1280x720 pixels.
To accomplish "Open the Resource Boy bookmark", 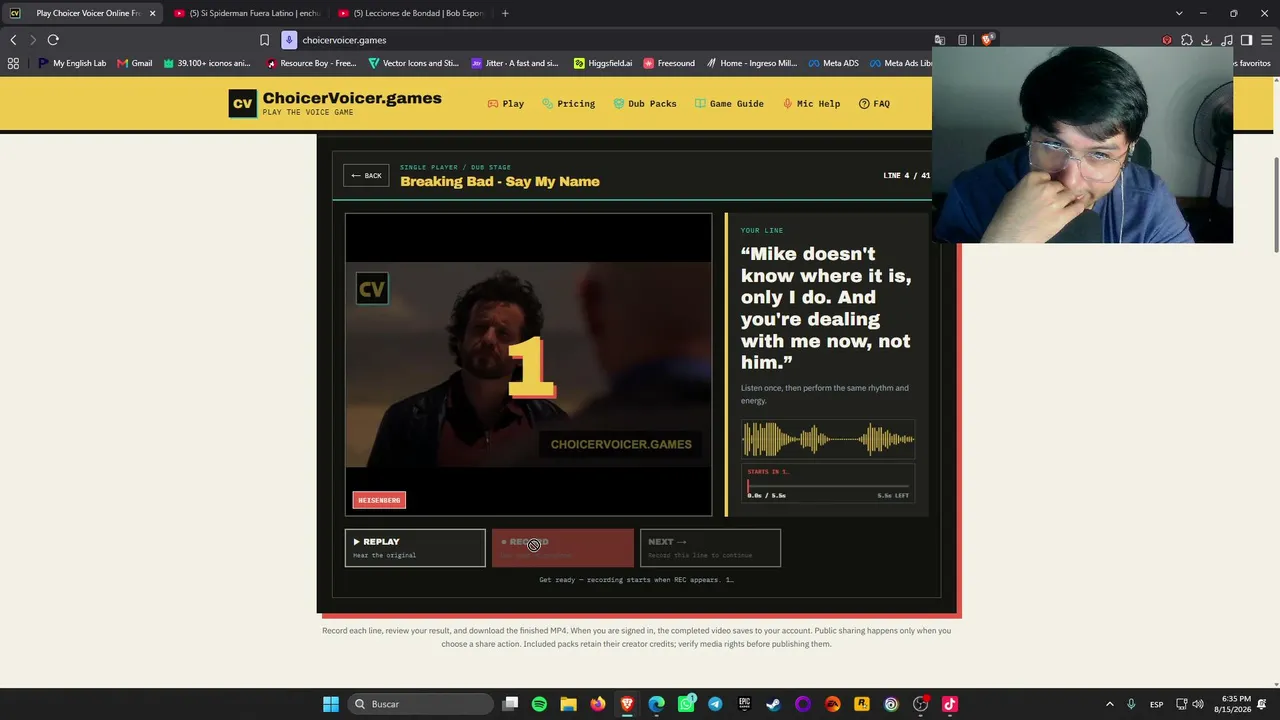I will (312, 63).
